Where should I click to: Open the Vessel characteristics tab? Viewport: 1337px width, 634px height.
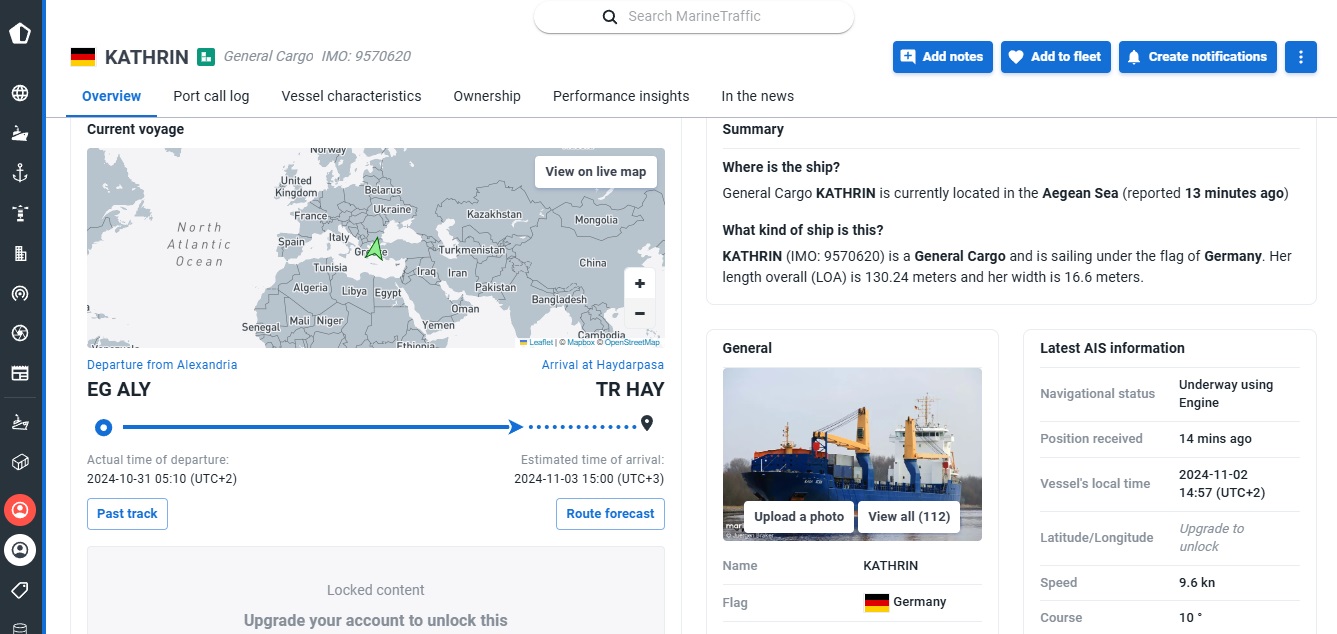351,96
